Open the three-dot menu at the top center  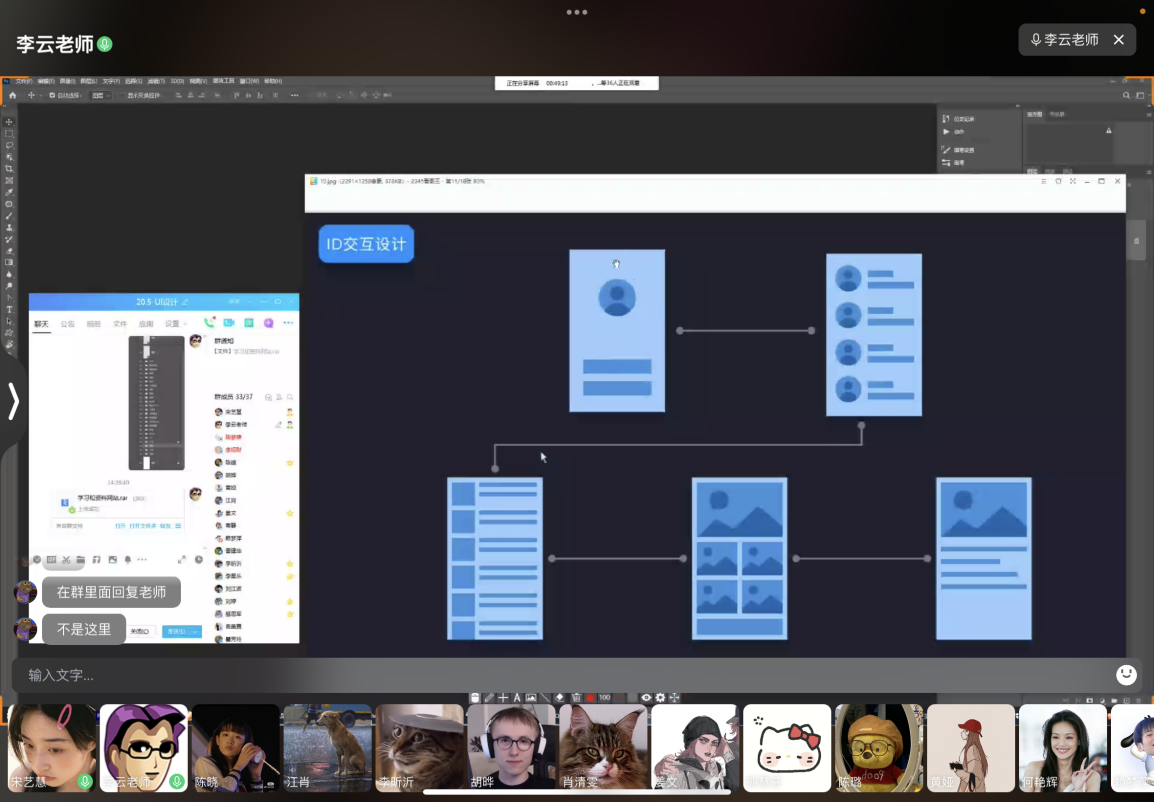pyautogui.click(x=577, y=12)
